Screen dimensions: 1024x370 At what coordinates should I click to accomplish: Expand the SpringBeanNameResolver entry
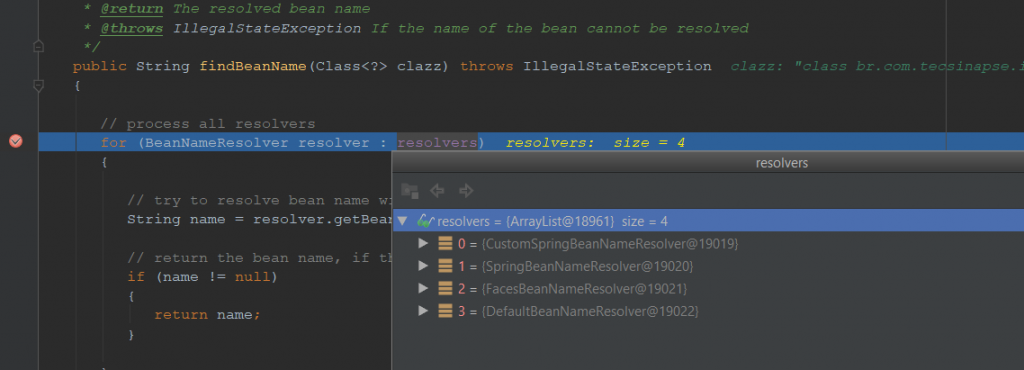[x=423, y=266]
